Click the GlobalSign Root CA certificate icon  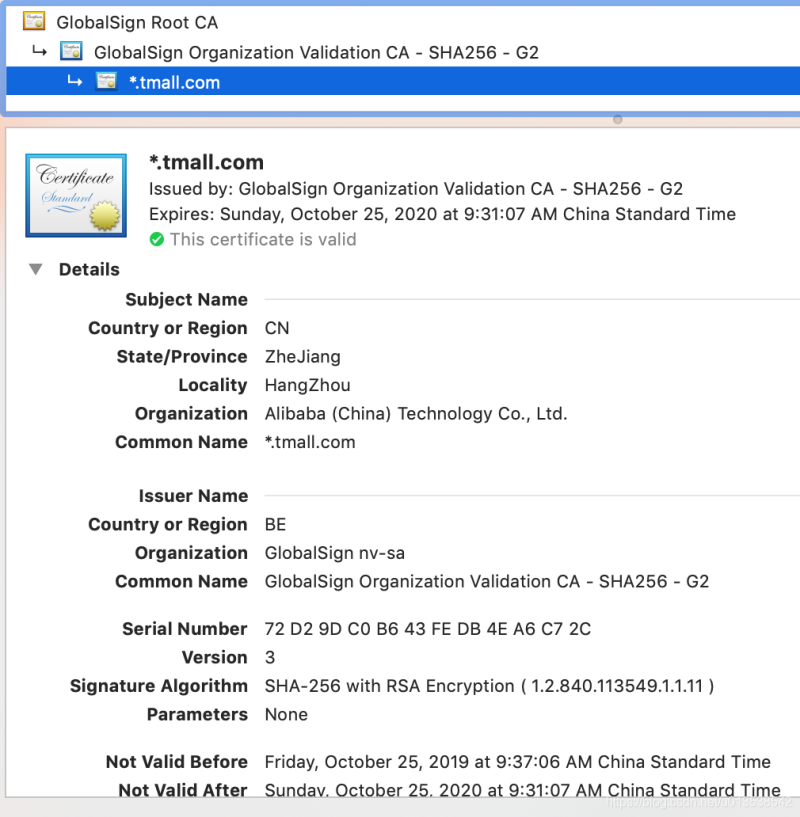[34, 21]
